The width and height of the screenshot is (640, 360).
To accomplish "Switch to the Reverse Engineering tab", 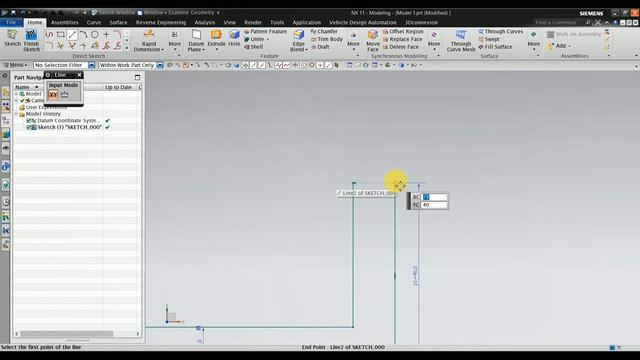I will (161, 22).
